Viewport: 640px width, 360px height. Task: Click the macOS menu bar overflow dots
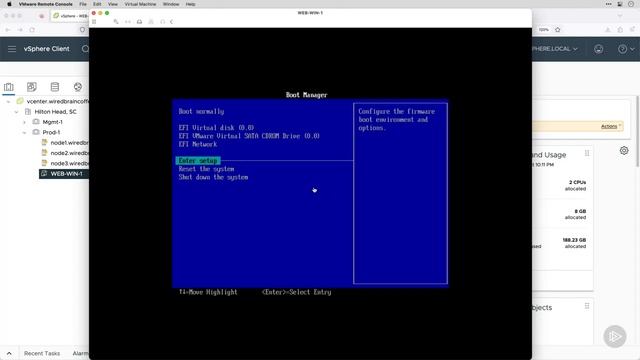(609, 4)
